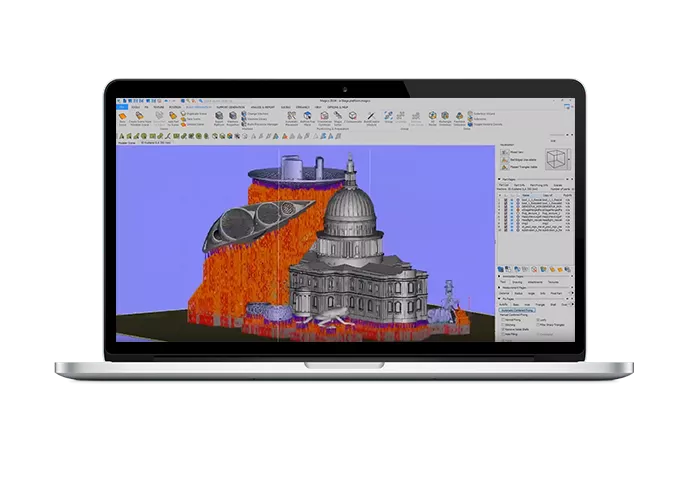This screenshot has height=480, width=690.
Task: Collapse the Part Pages panel
Action: click(499, 179)
